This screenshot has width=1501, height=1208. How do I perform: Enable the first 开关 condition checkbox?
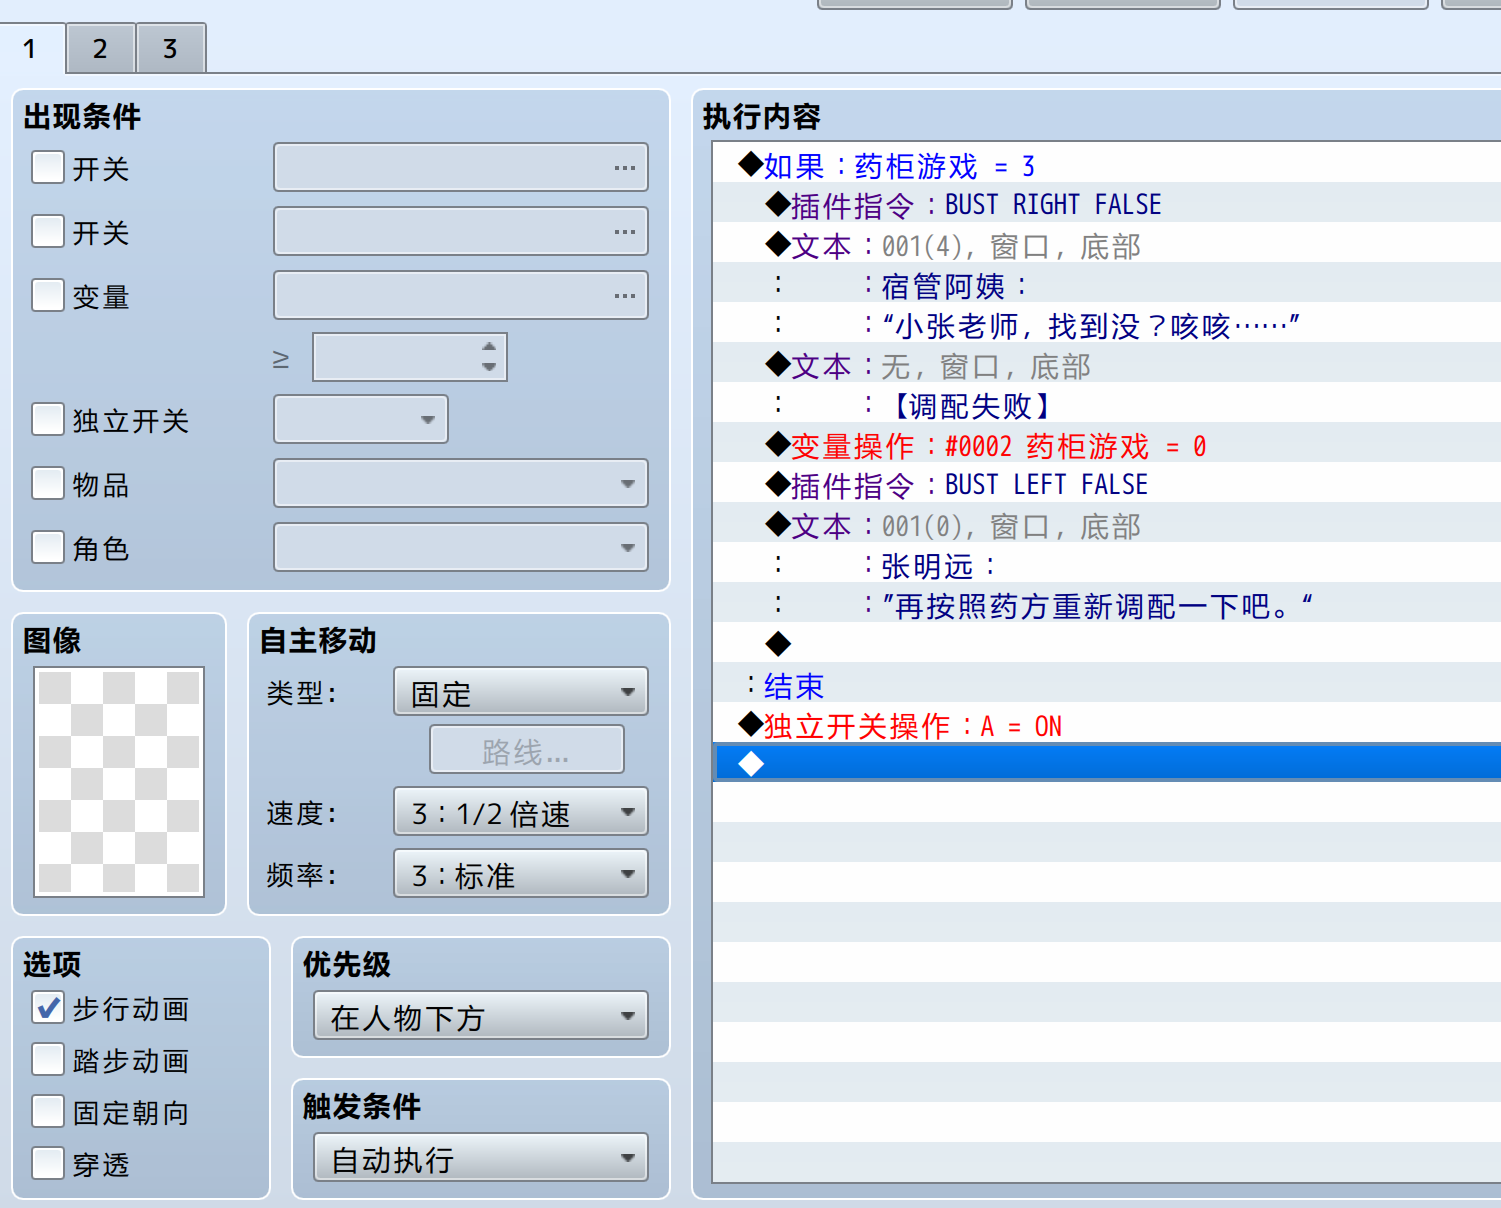click(48, 167)
